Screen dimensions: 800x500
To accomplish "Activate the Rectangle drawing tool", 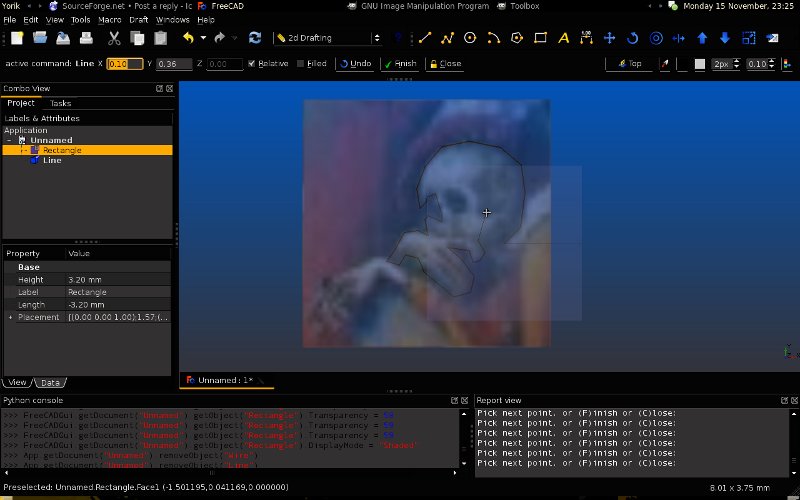I will pos(541,39).
